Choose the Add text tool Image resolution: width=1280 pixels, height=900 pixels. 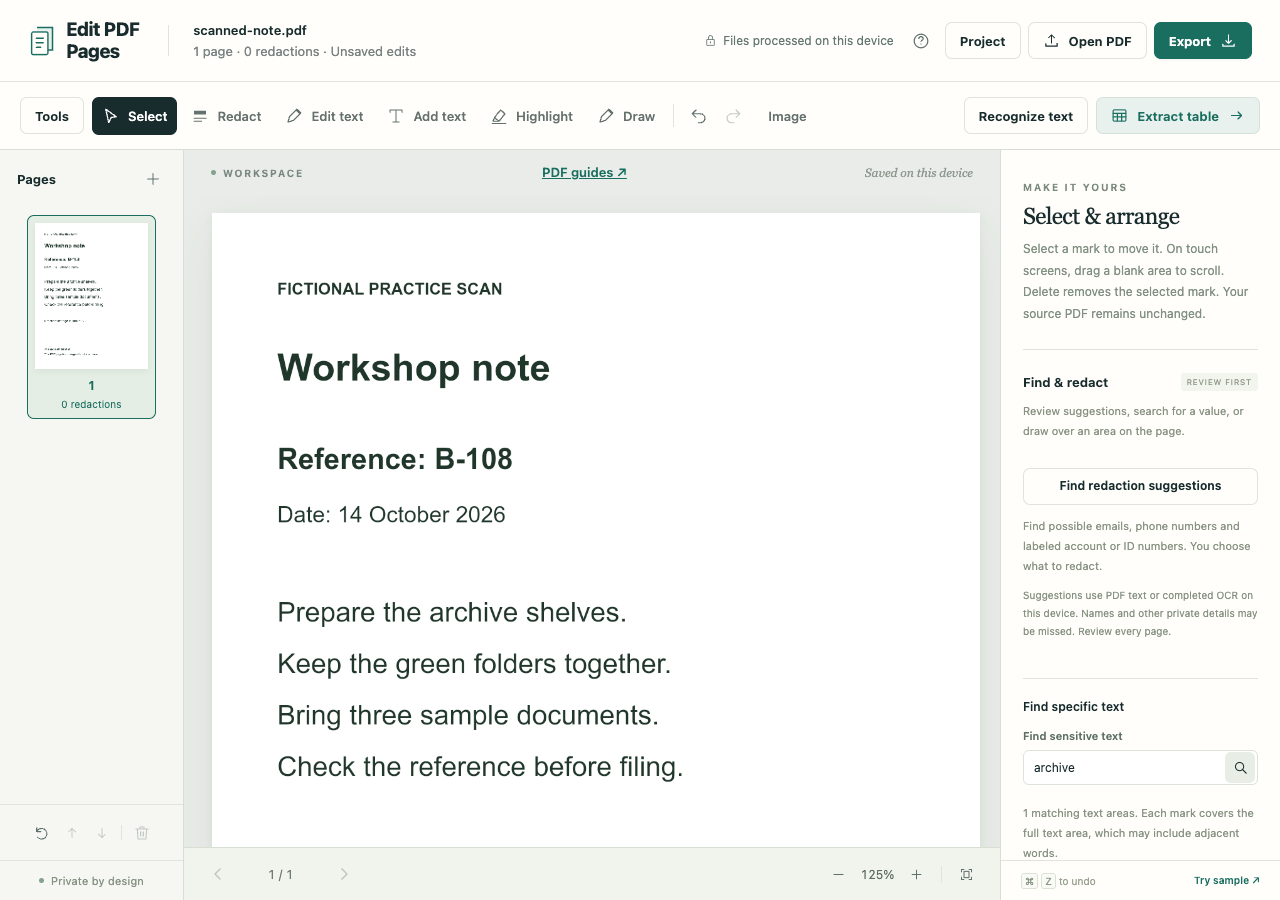427,116
